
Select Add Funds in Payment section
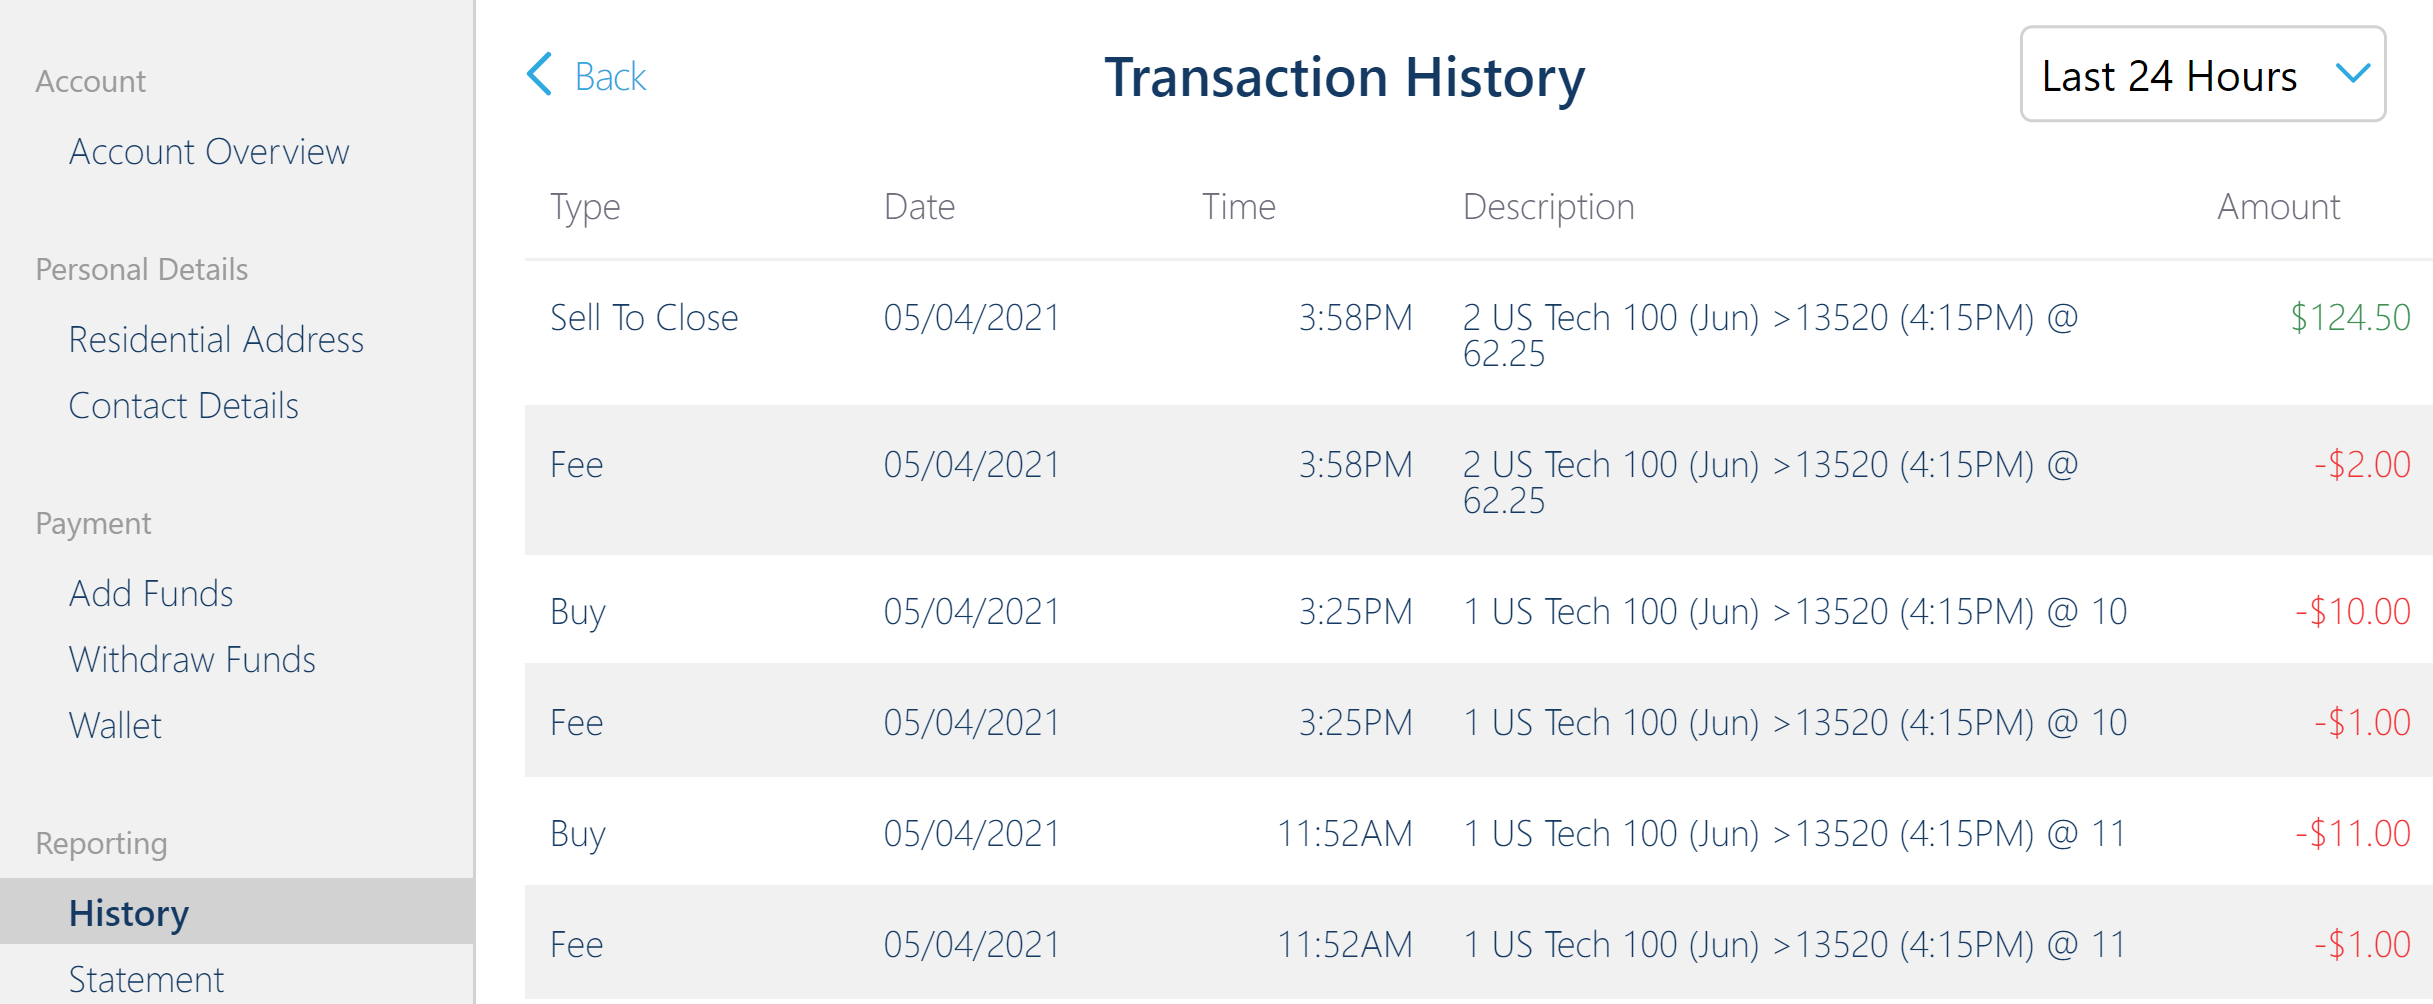click(x=151, y=594)
